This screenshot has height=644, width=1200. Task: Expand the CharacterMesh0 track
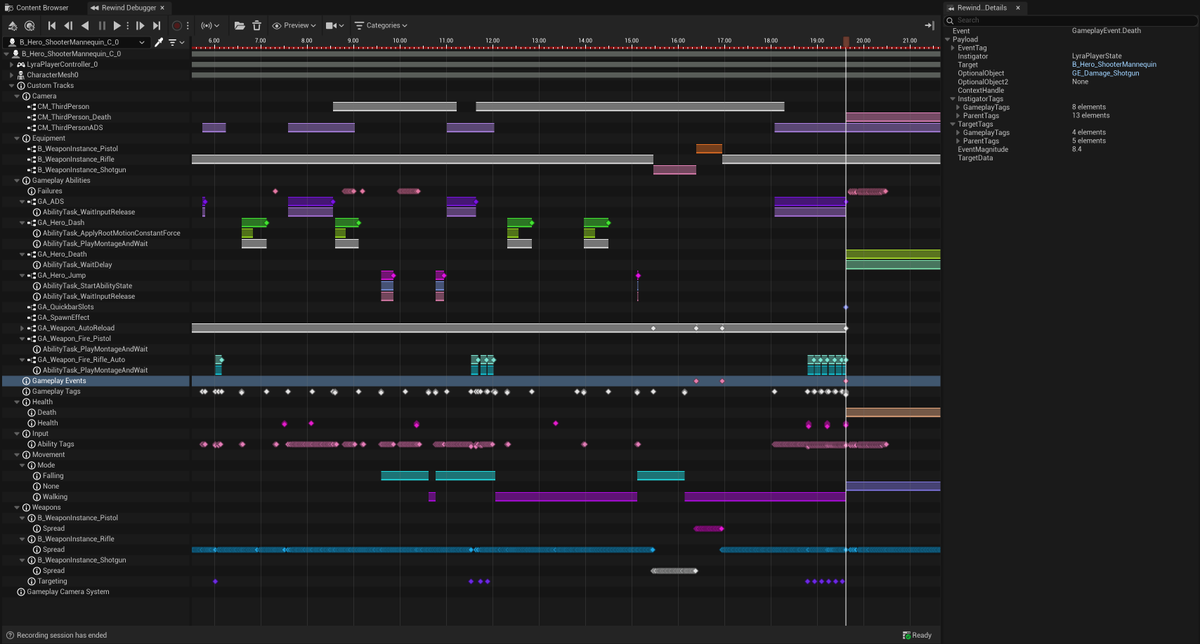click(x=12, y=75)
